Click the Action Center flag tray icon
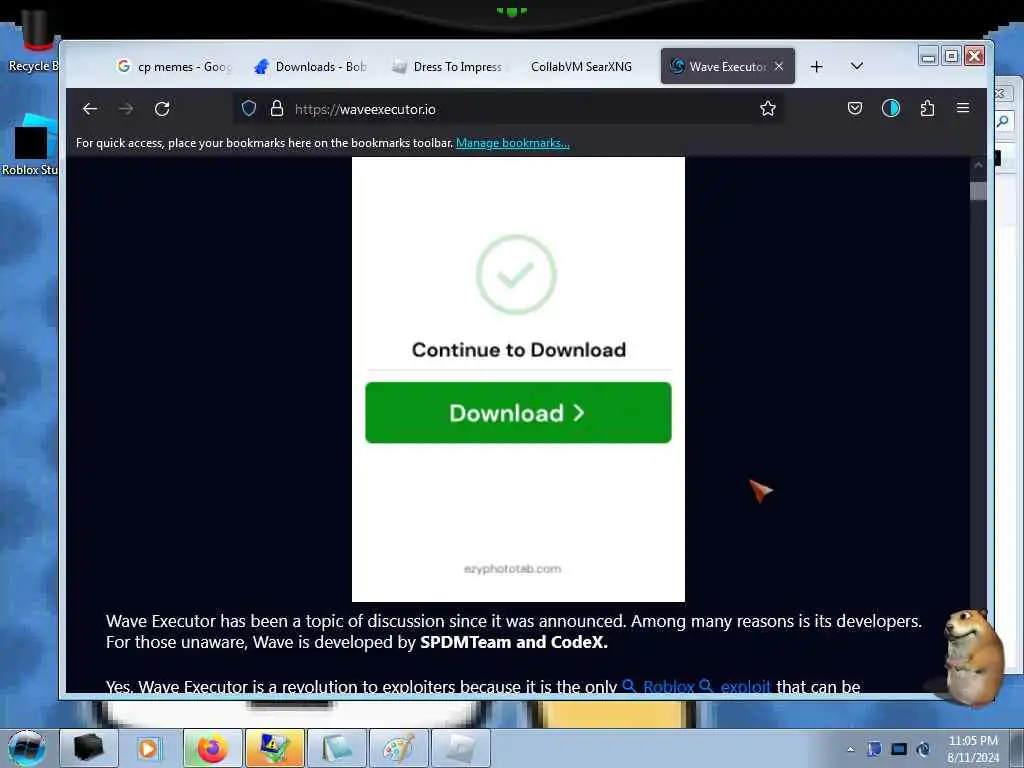The height and width of the screenshot is (768, 1024). click(874, 748)
